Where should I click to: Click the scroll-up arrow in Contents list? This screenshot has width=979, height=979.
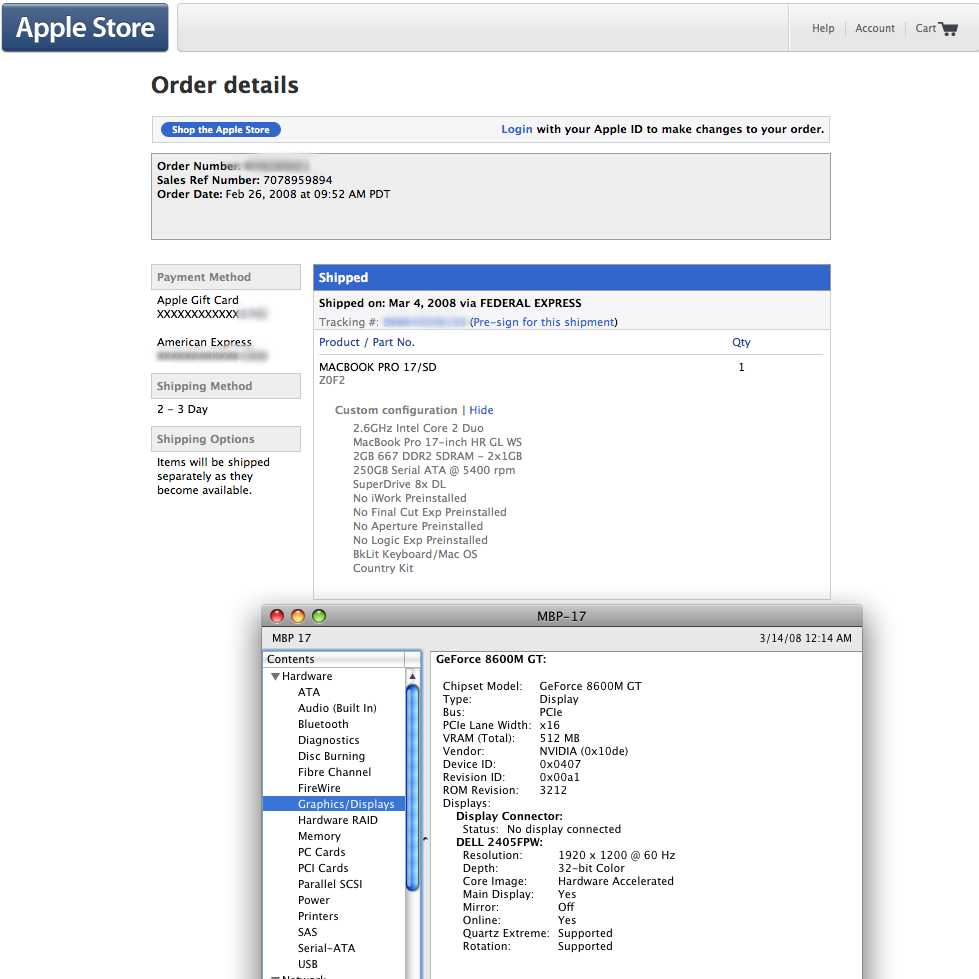[x=412, y=676]
